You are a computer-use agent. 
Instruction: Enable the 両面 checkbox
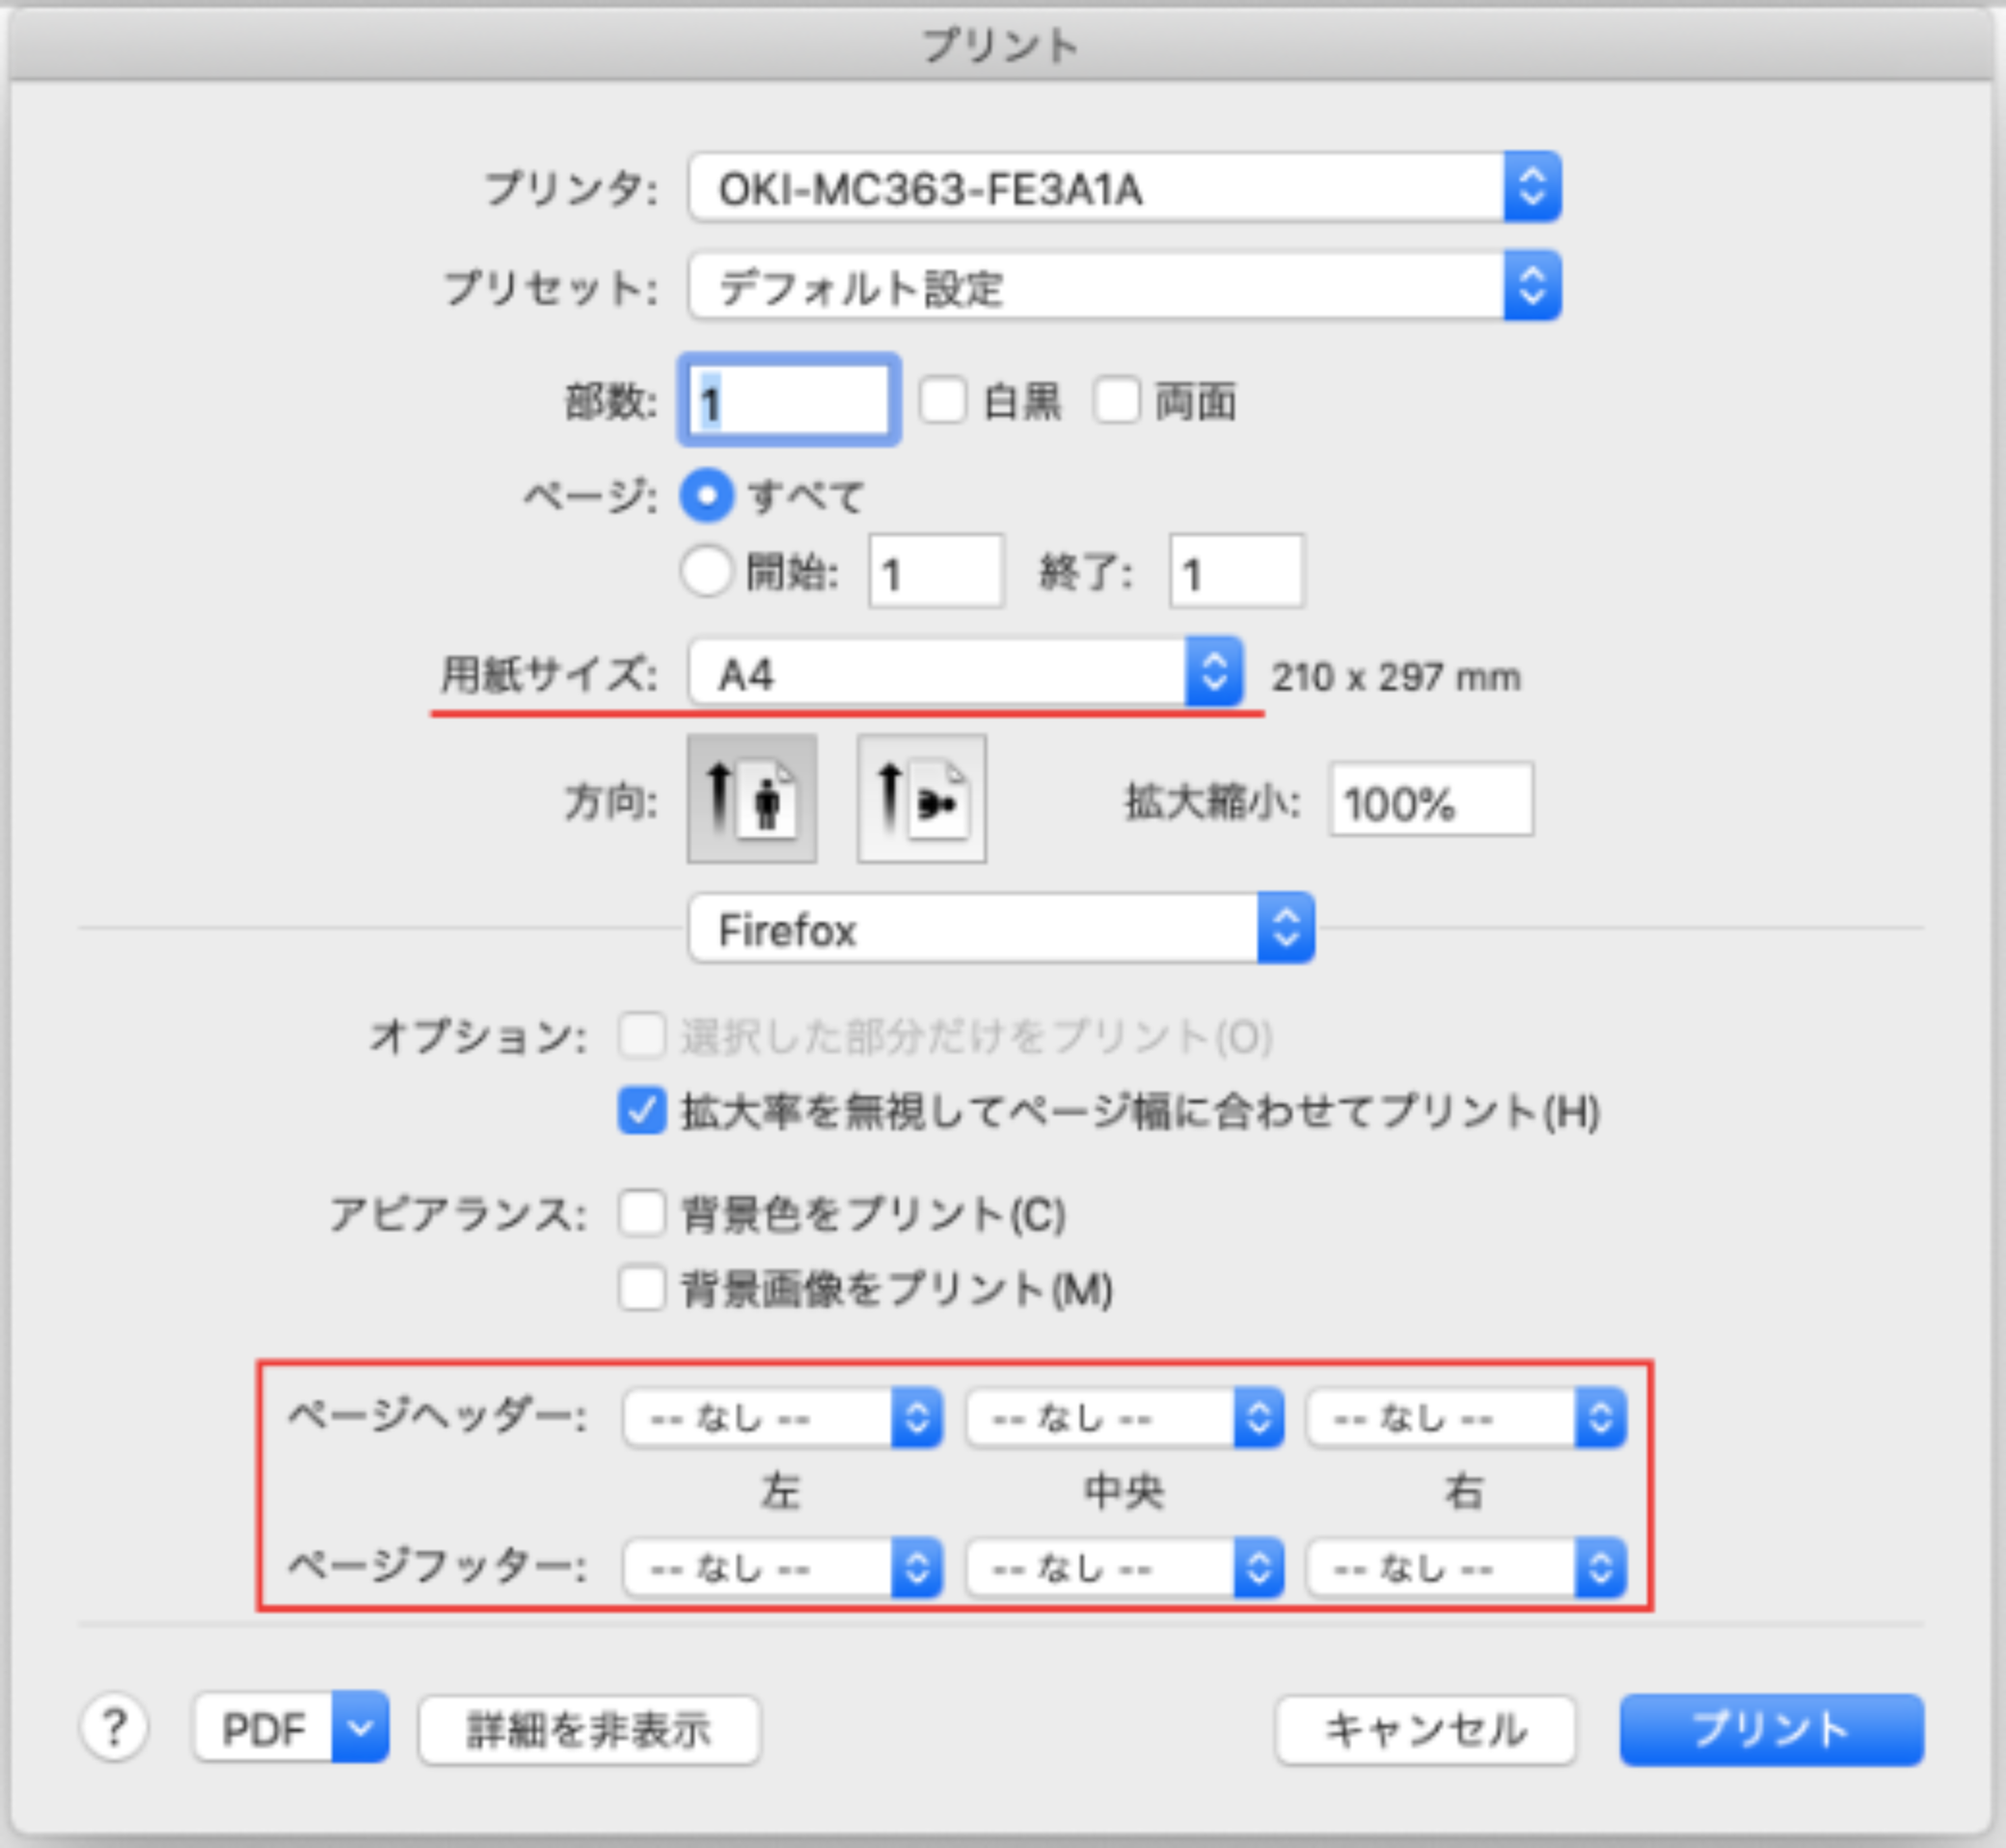point(1116,401)
